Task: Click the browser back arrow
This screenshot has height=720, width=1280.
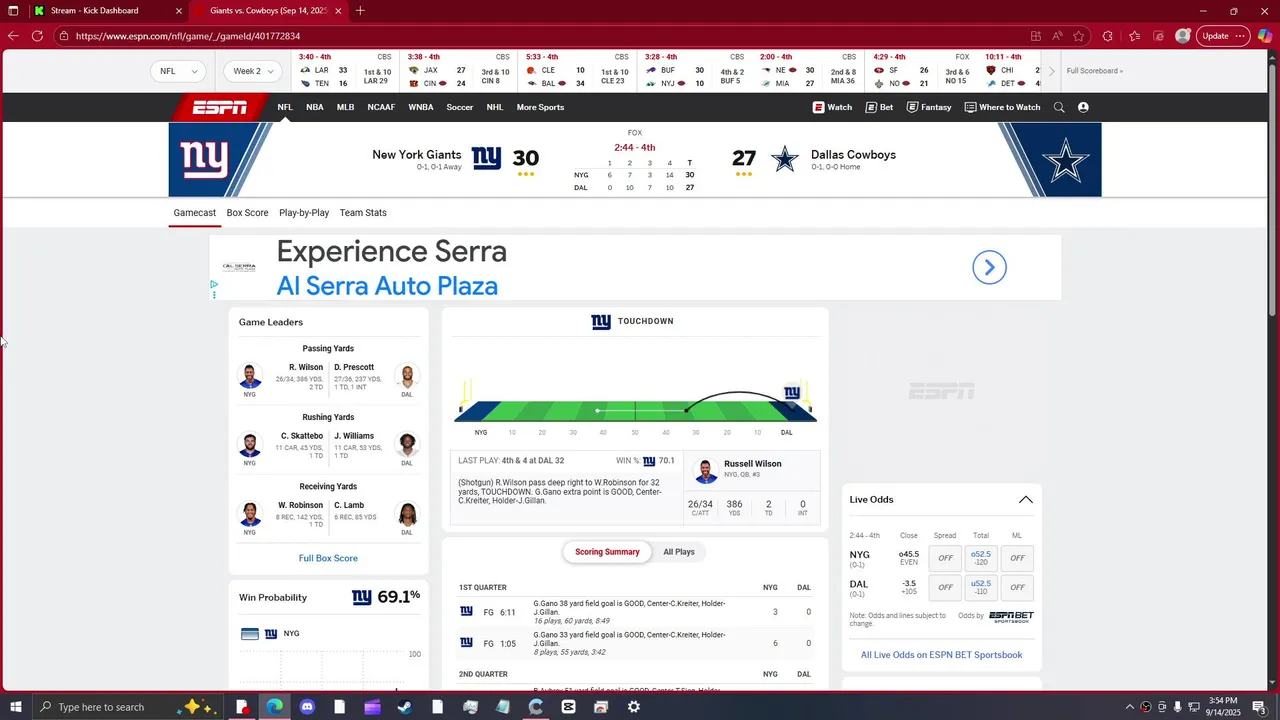Action: [x=12, y=36]
